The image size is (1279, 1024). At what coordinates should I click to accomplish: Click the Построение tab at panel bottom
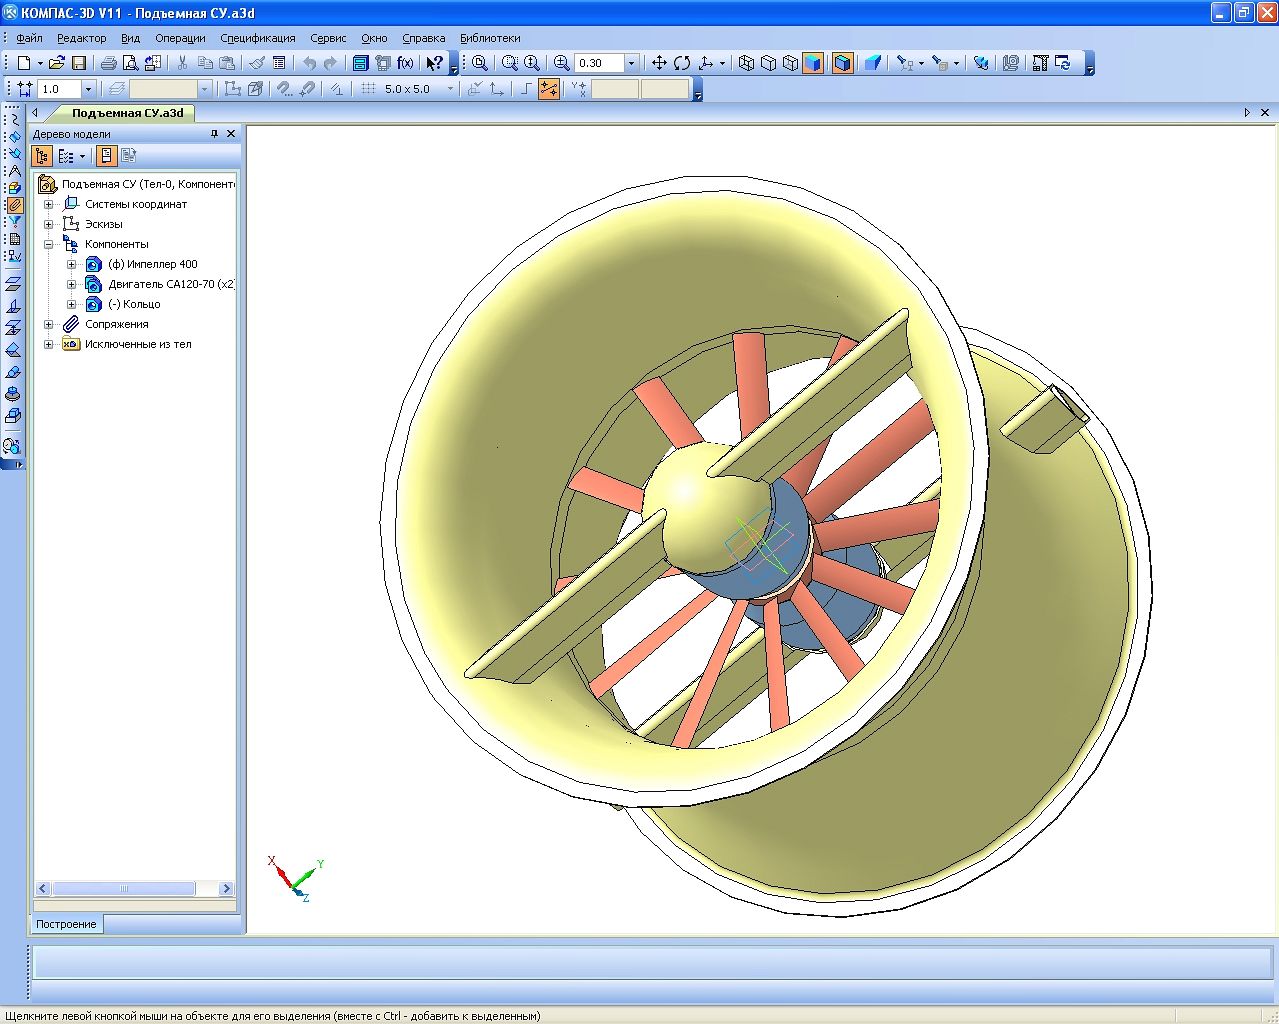click(67, 924)
